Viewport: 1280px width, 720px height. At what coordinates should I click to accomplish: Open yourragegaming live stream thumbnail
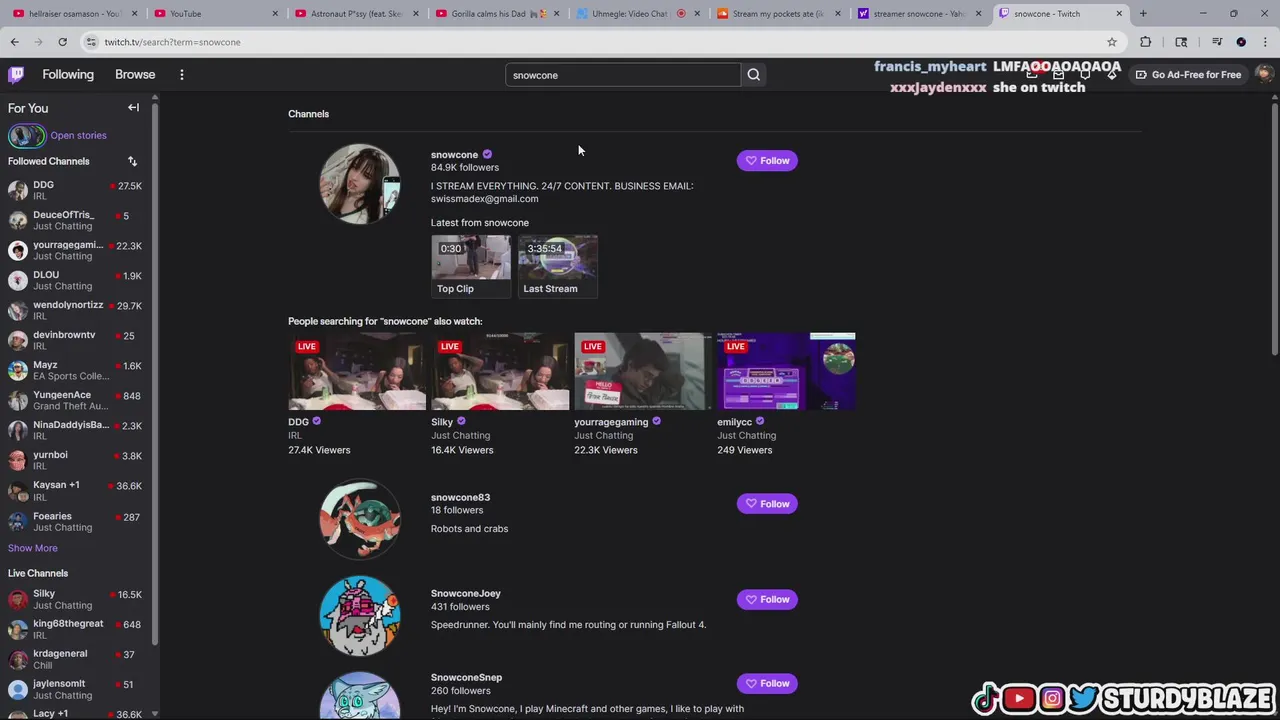pos(643,371)
